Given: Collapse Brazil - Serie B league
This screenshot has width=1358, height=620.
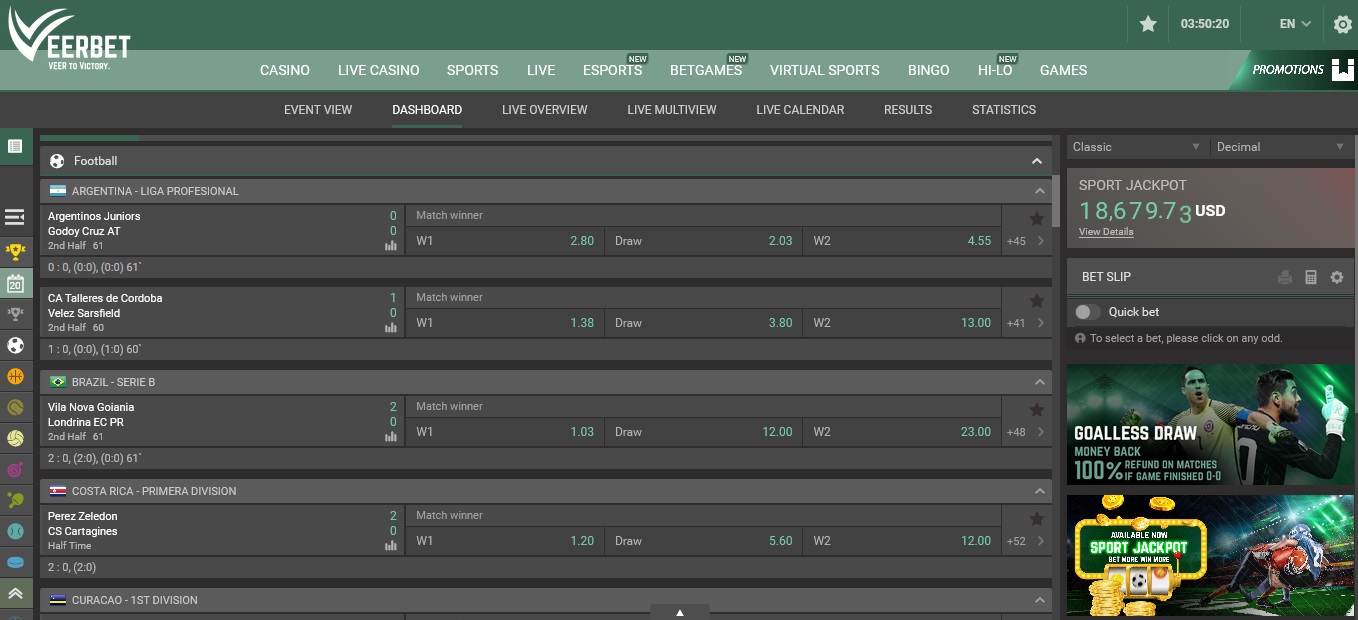Looking at the screenshot, I should click(1040, 382).
